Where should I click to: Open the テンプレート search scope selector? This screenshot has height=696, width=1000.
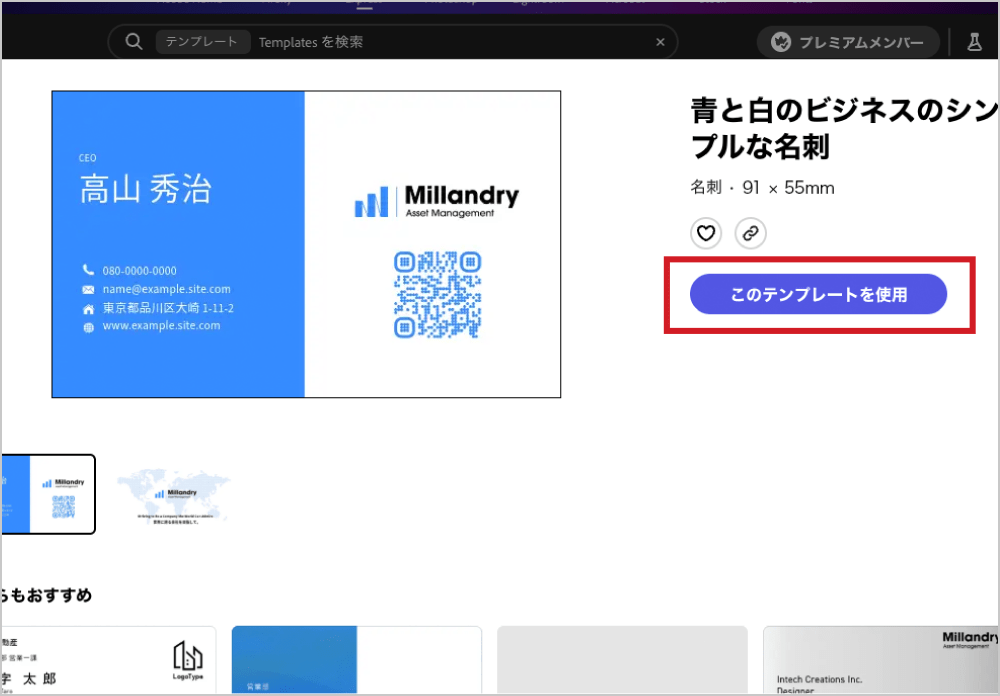click(203, 41)
